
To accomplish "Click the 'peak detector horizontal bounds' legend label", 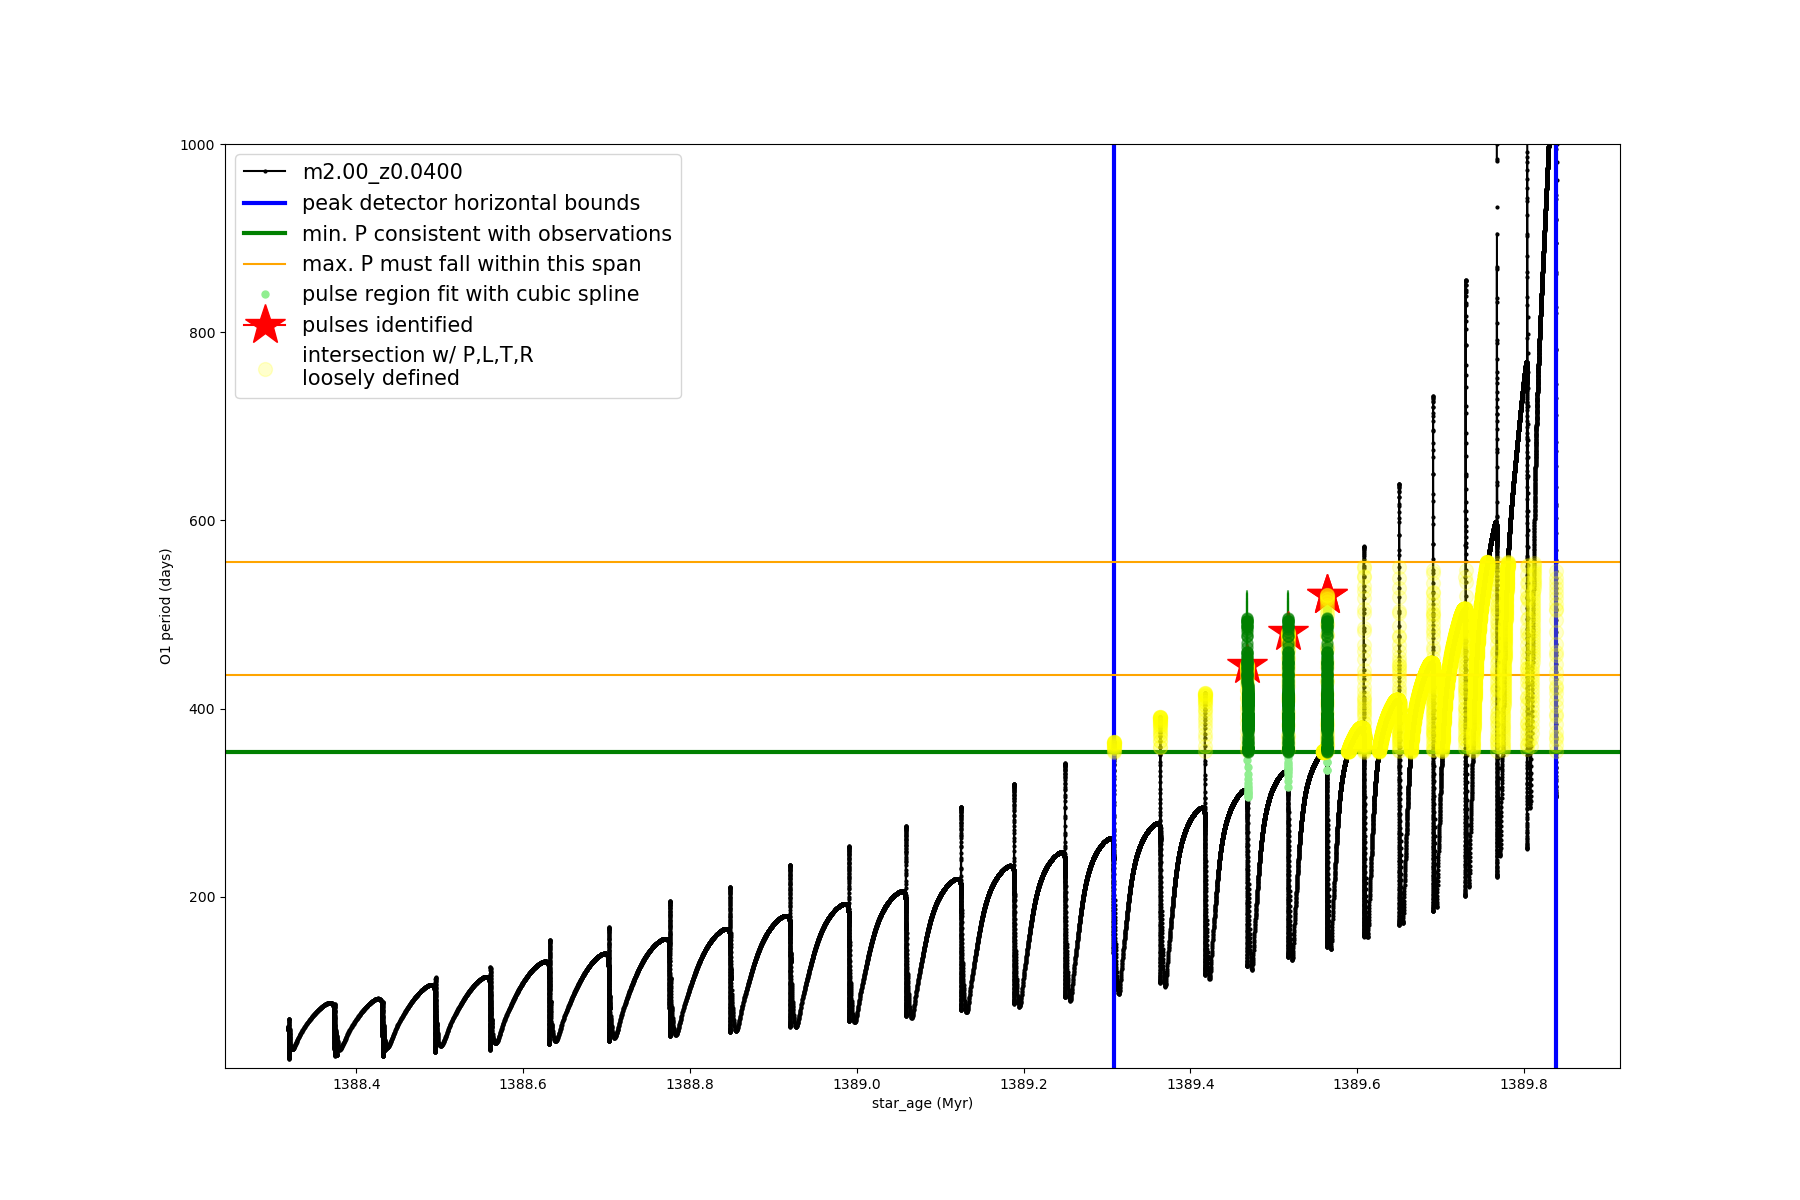I will point(471,203).
